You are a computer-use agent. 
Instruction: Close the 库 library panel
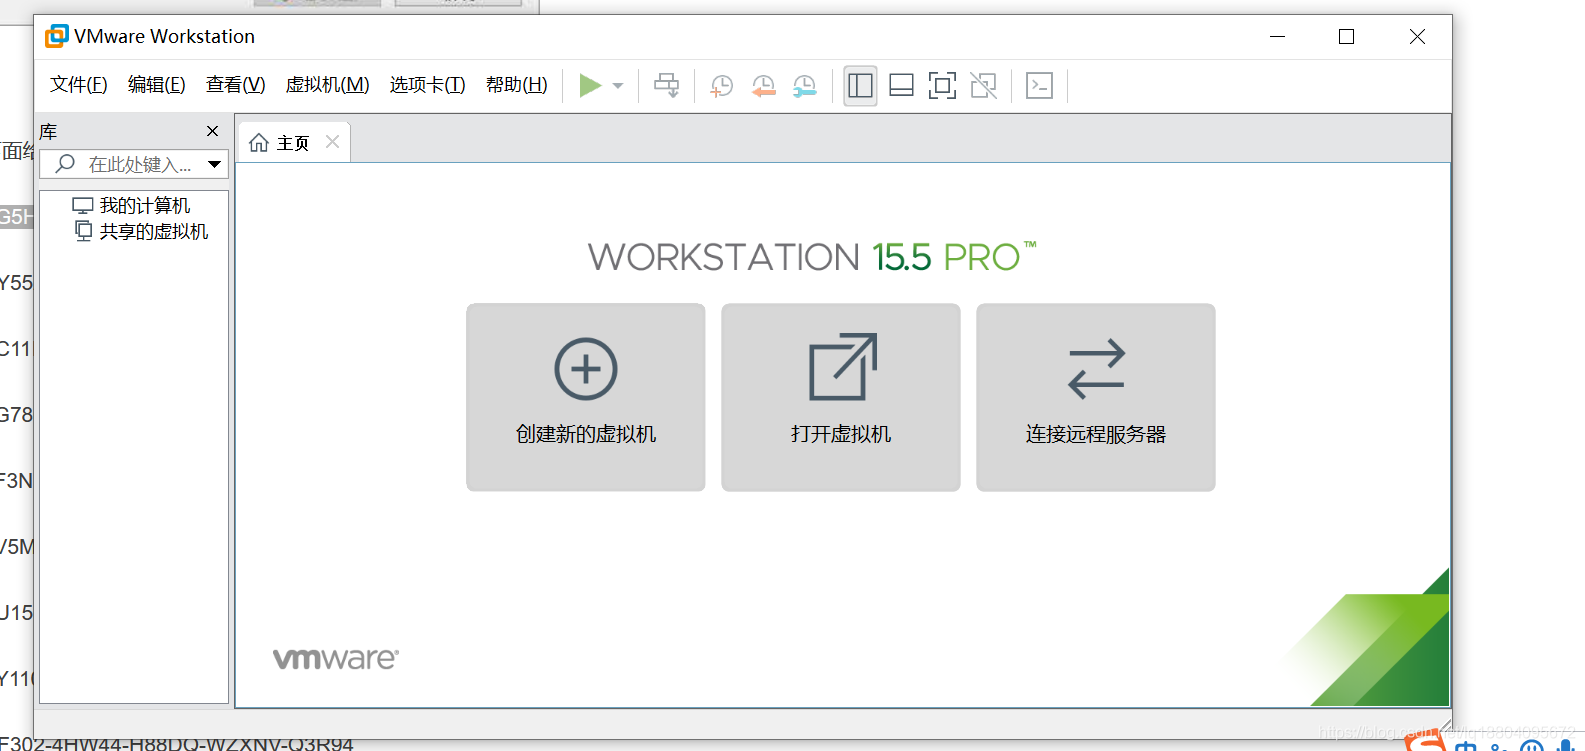[212, 131]
